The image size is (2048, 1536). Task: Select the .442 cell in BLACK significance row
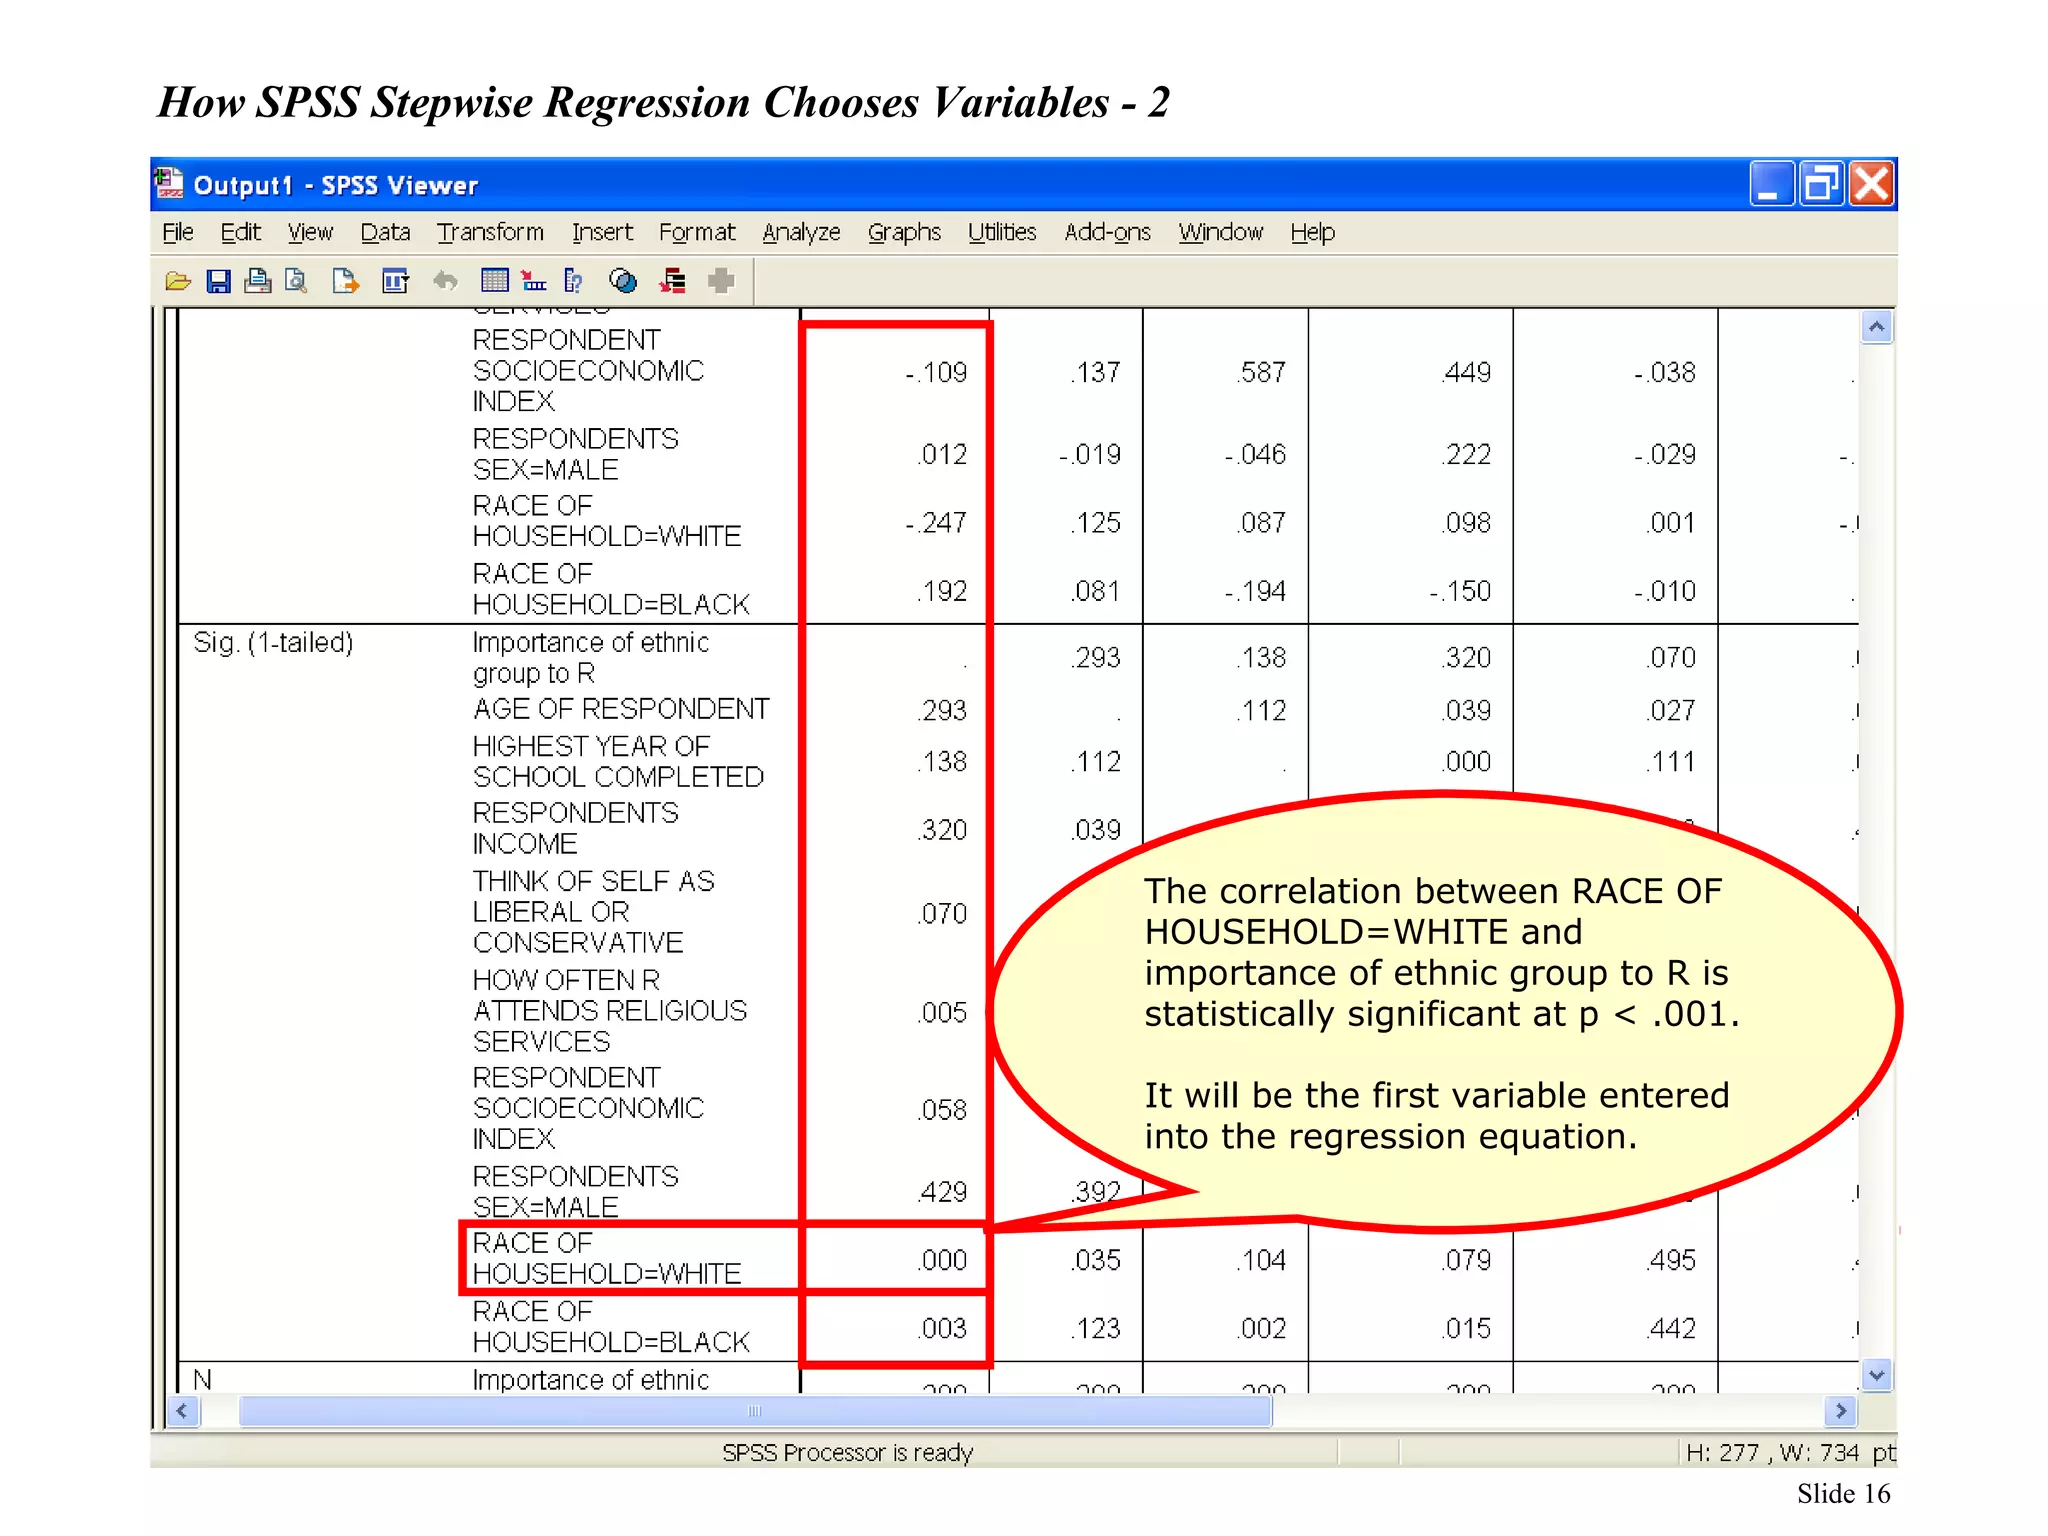pyautogui.click(x=1671, y=1328)
